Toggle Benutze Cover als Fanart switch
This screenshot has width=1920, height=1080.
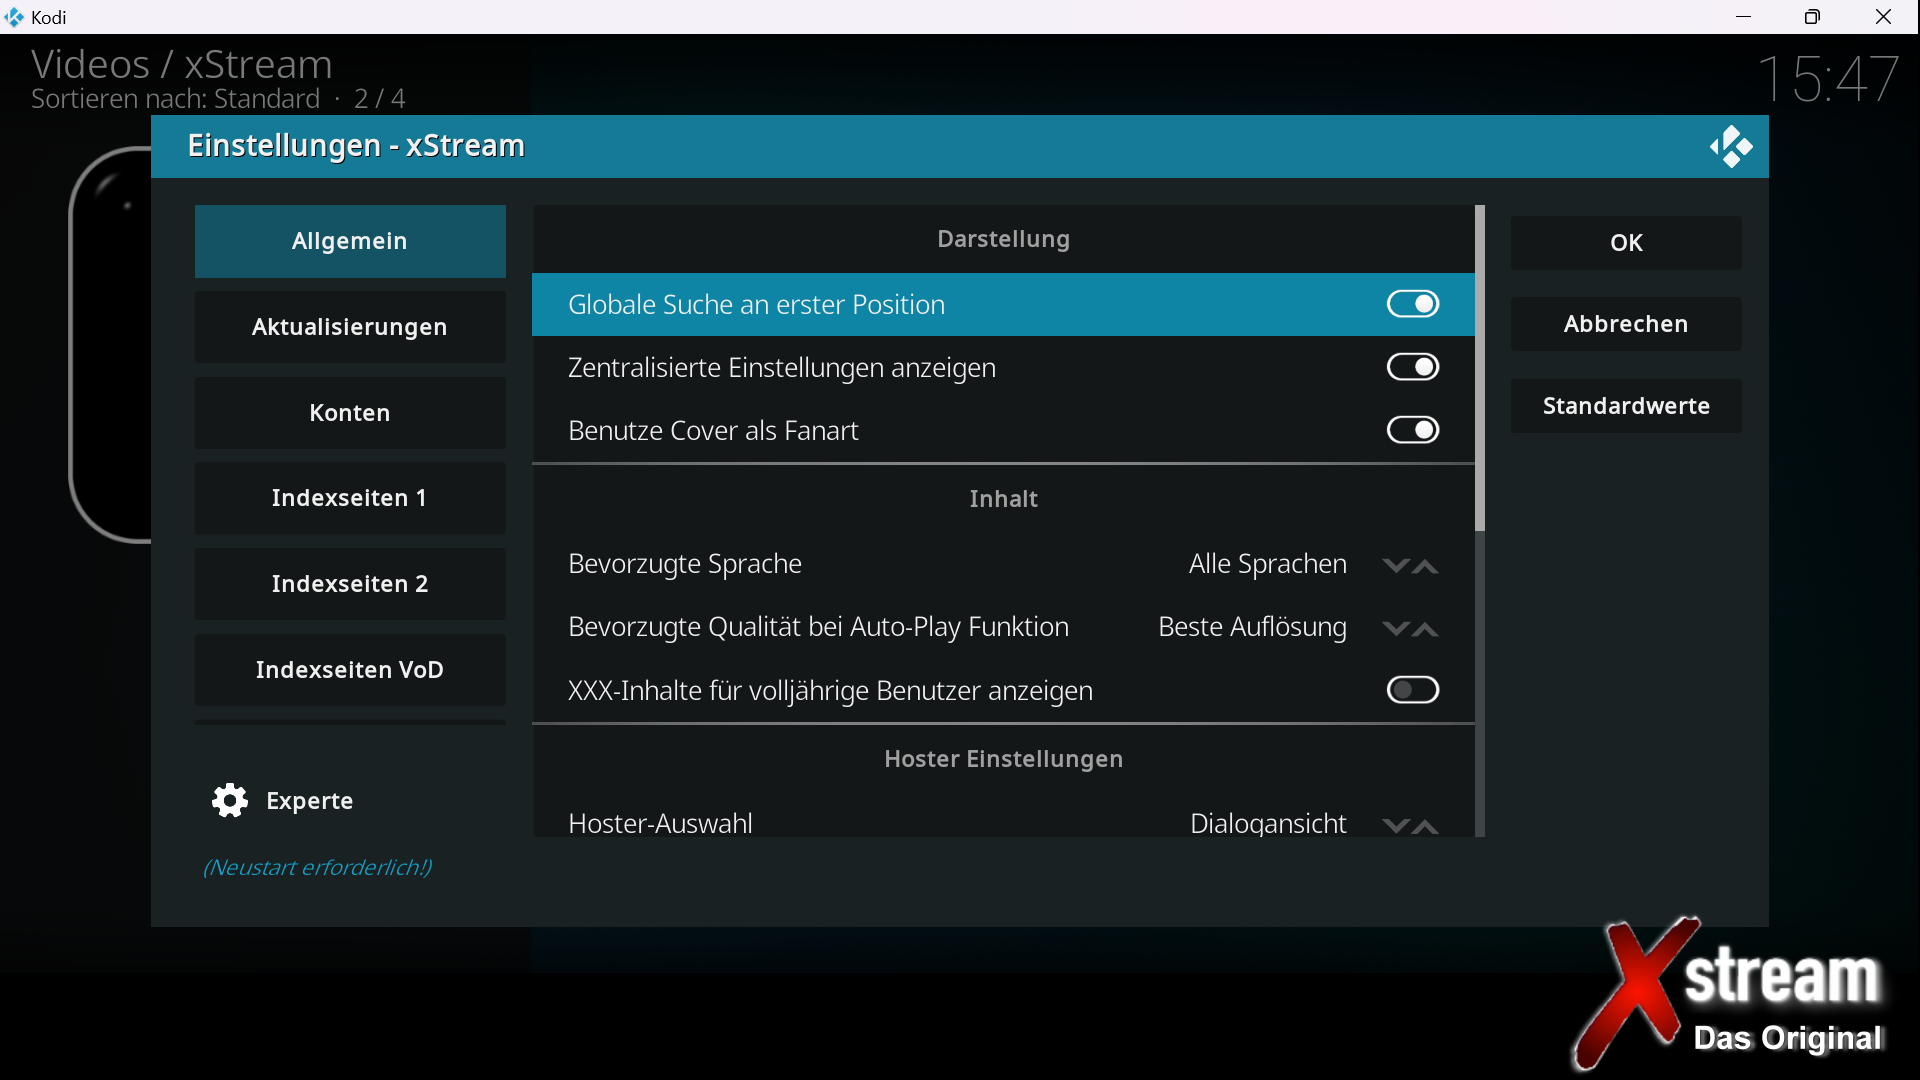tap(1412, 430)
